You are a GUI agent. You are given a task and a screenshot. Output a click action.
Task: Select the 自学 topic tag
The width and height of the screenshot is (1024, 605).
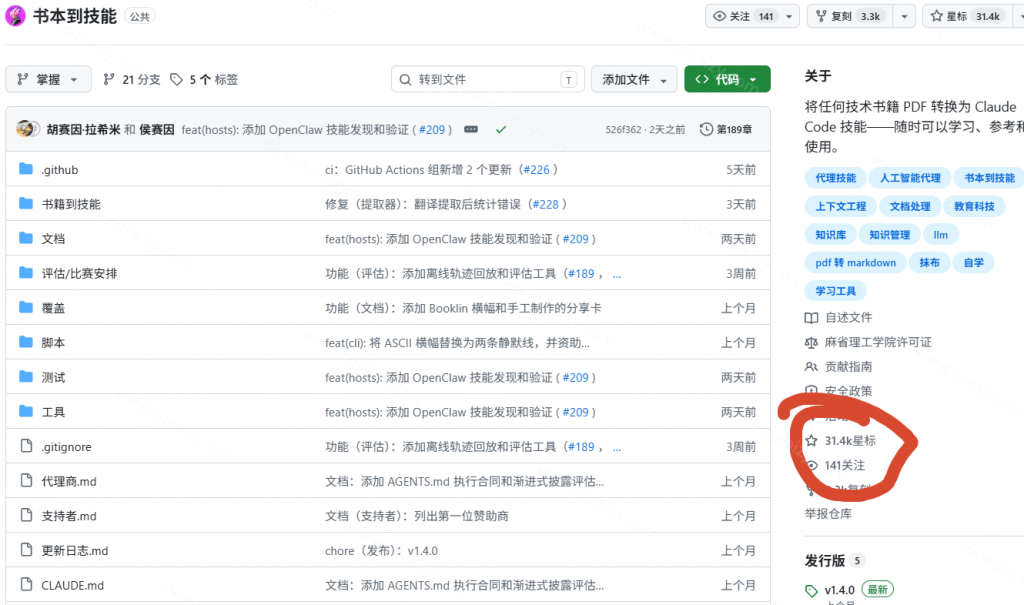(x=974, y=263)
